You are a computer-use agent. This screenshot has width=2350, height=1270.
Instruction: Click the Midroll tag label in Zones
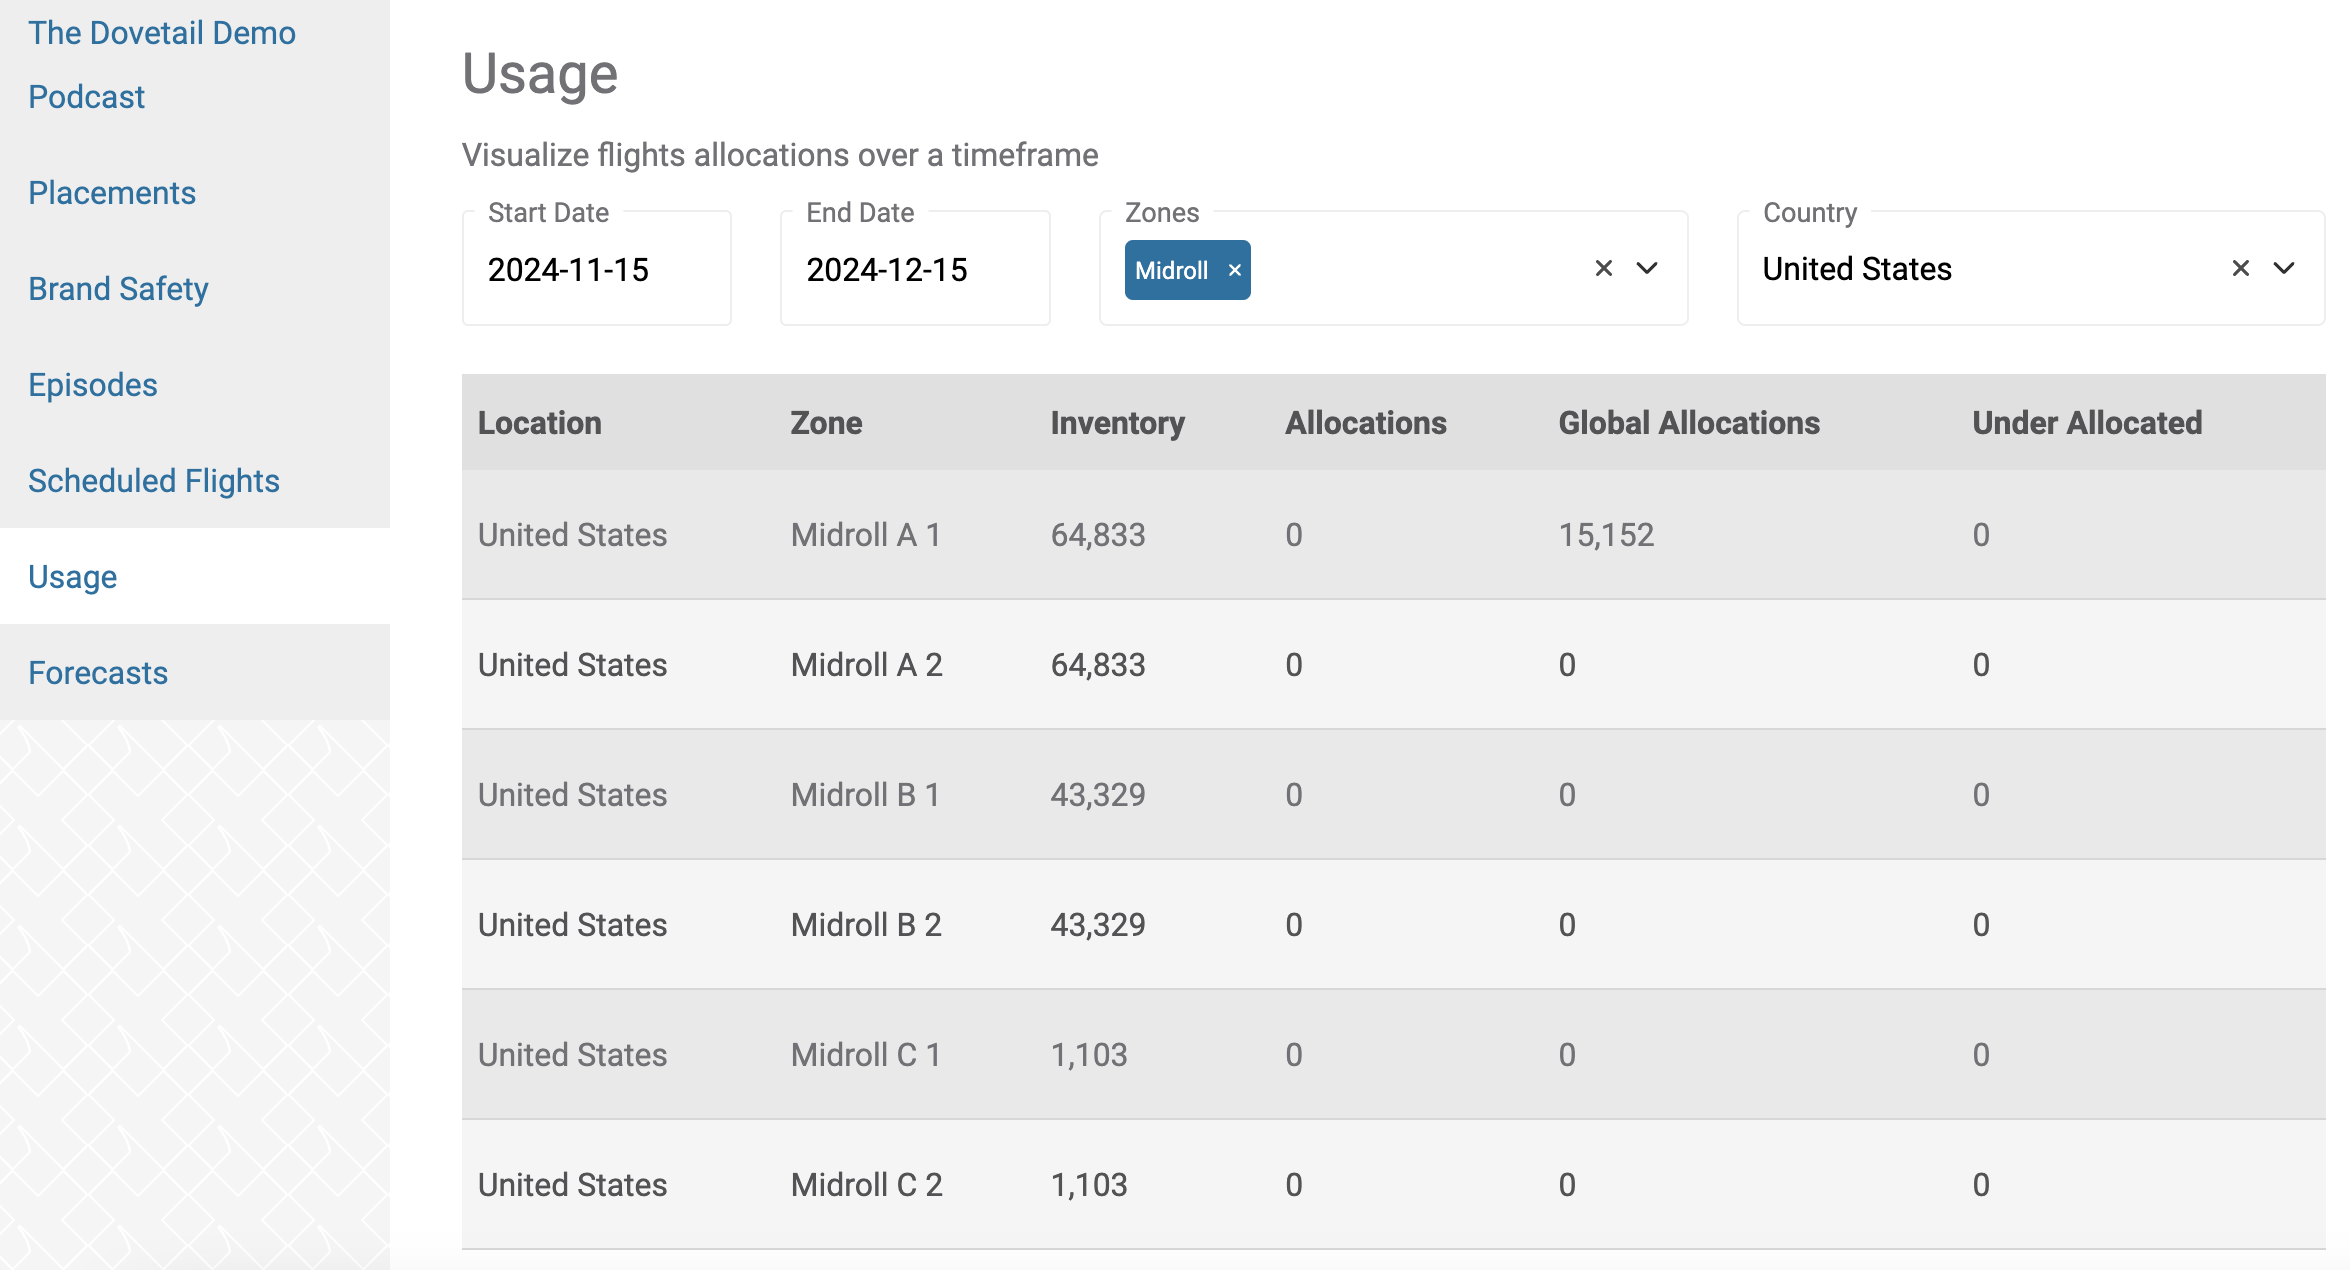(x=1171, y=270)
